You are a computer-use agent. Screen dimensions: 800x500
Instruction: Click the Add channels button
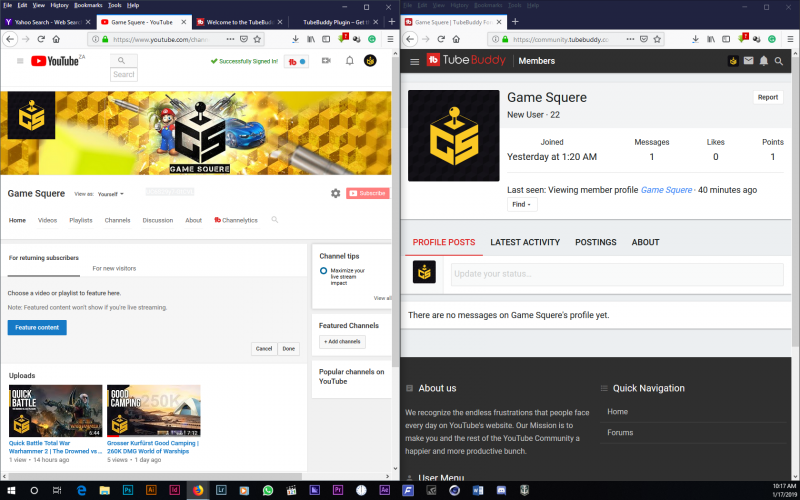point(342,342)
